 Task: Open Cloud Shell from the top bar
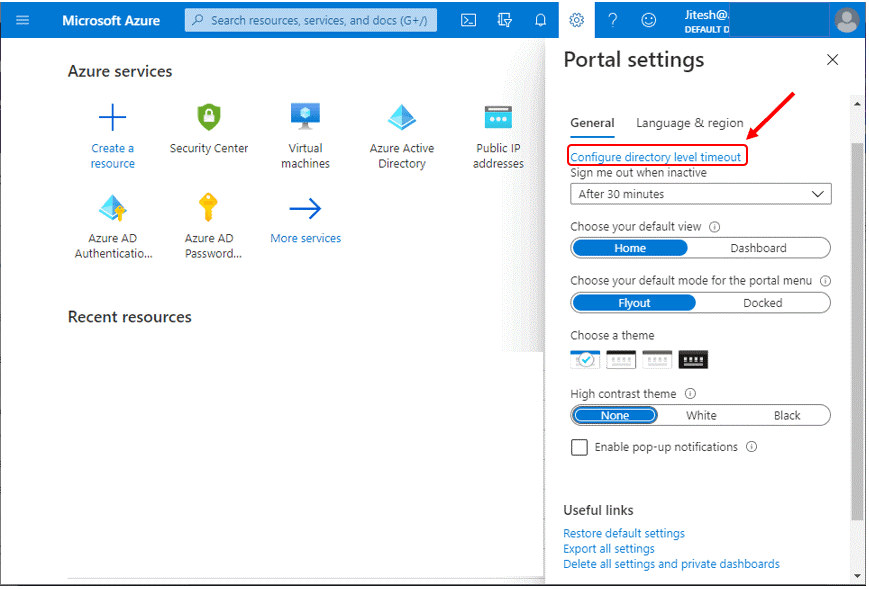(469, 21)
